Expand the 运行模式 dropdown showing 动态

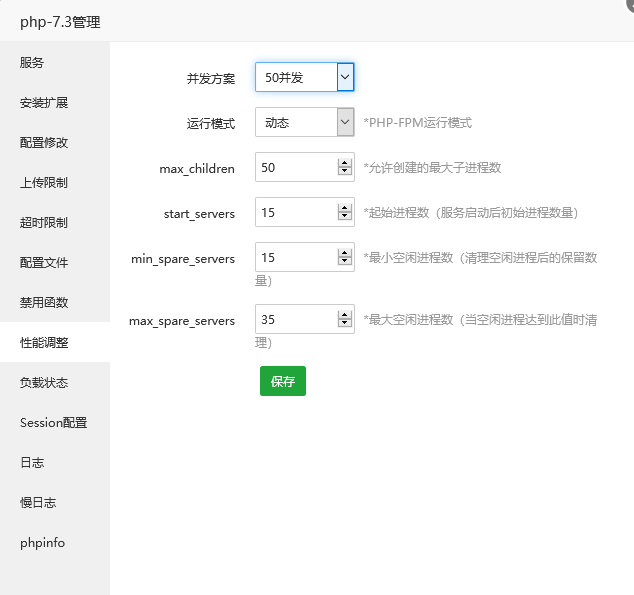305,122
